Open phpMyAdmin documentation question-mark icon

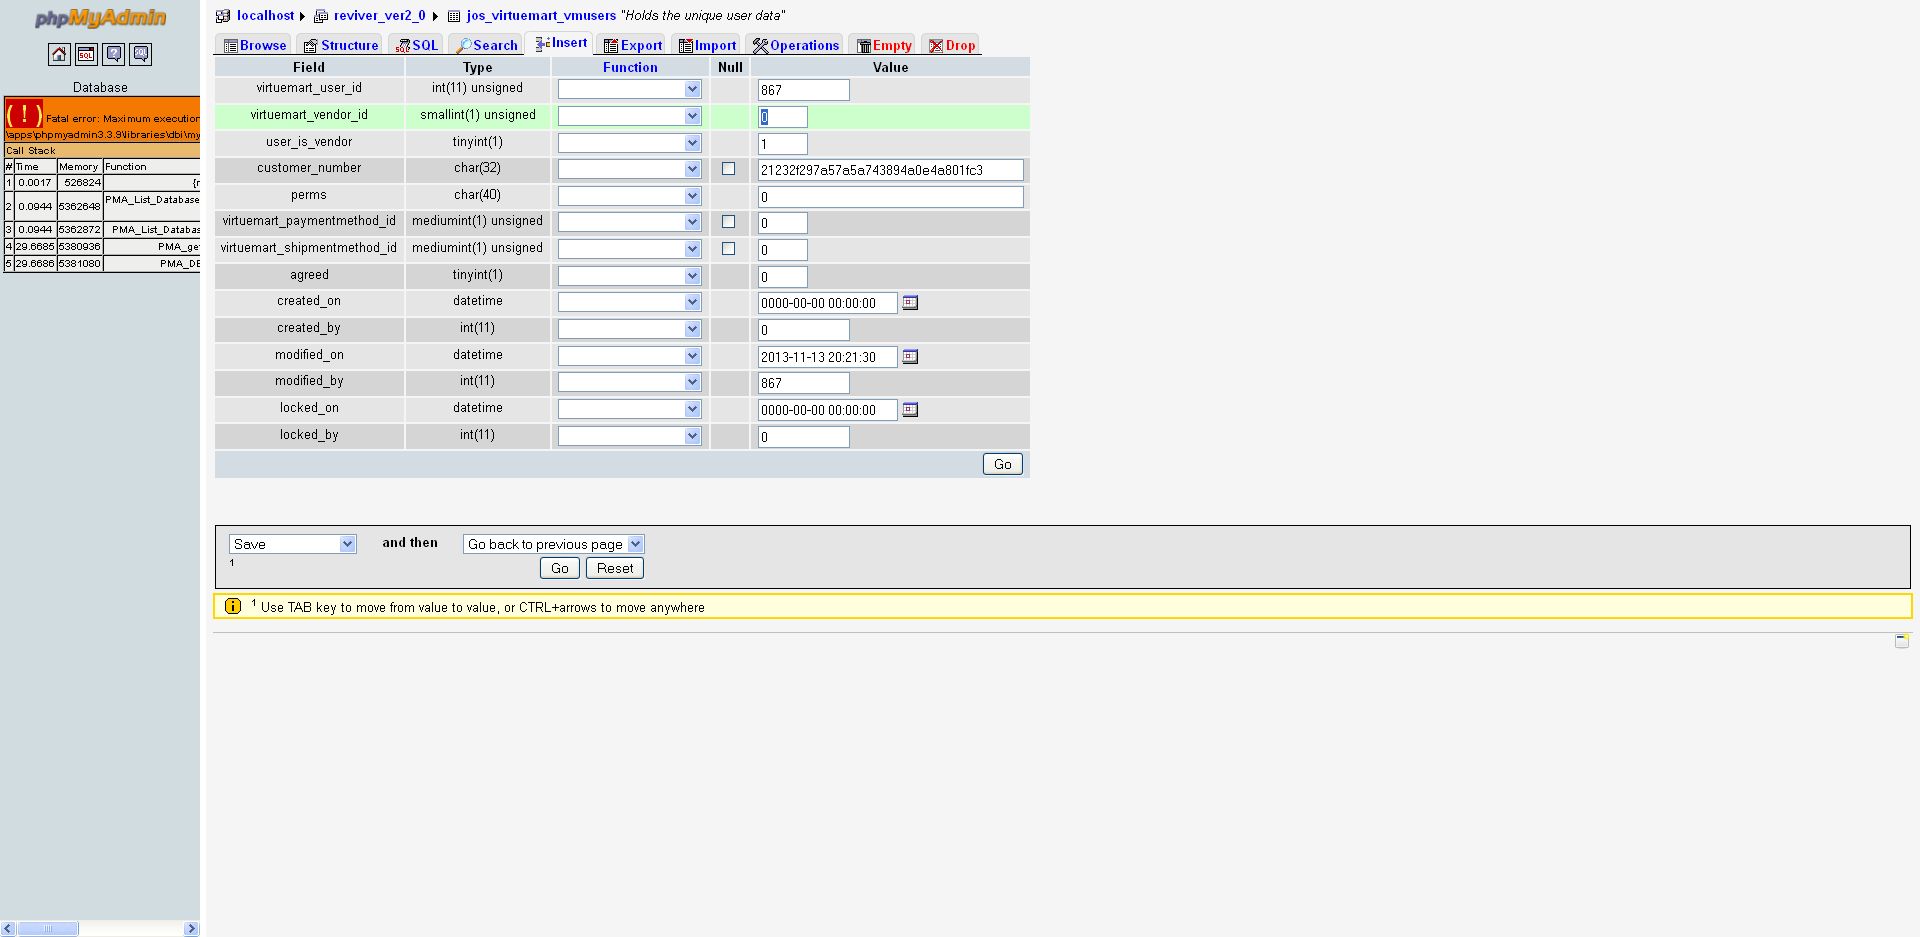pyautogui.click(x=114, y=55)
